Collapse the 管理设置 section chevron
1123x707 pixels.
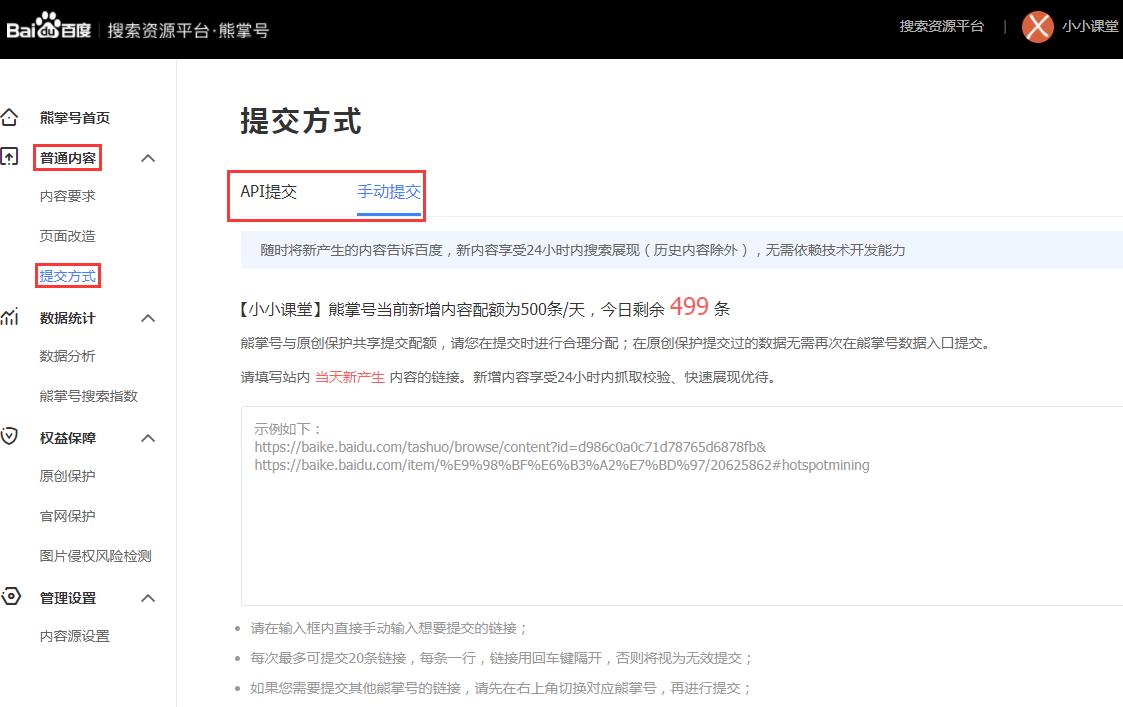[148, 597]
